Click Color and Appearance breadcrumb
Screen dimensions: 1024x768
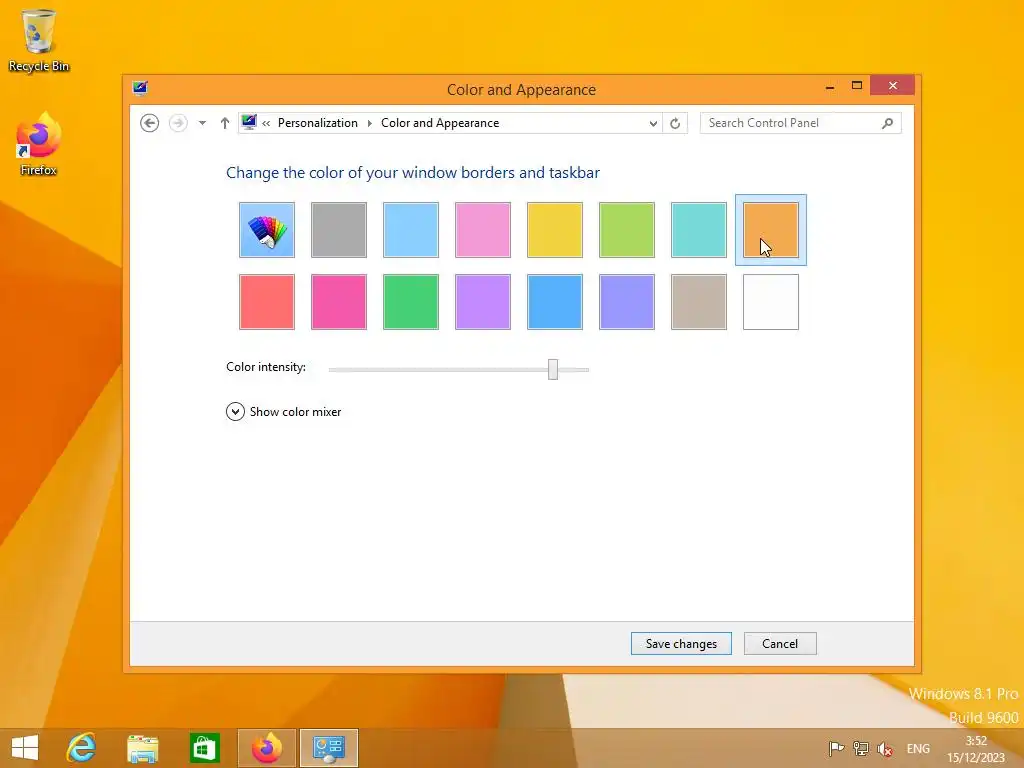(x=440, y=123)
